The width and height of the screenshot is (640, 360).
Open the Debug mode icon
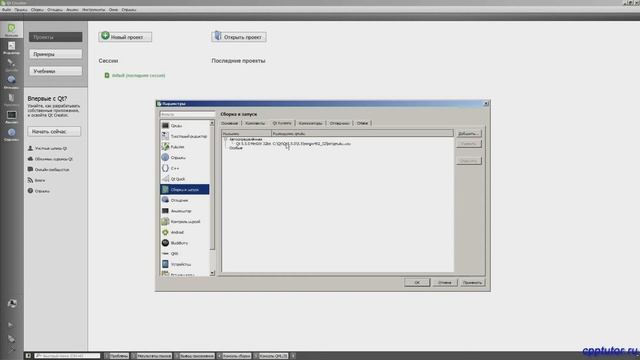(x=11, y=82)
